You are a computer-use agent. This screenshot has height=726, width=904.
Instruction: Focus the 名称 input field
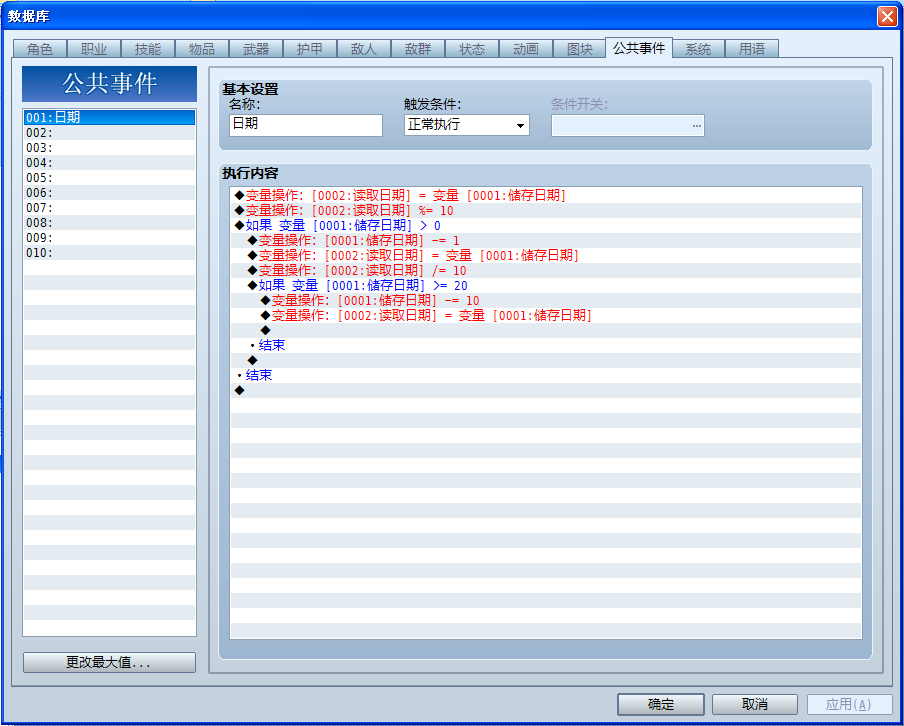(x=306, y=125)
